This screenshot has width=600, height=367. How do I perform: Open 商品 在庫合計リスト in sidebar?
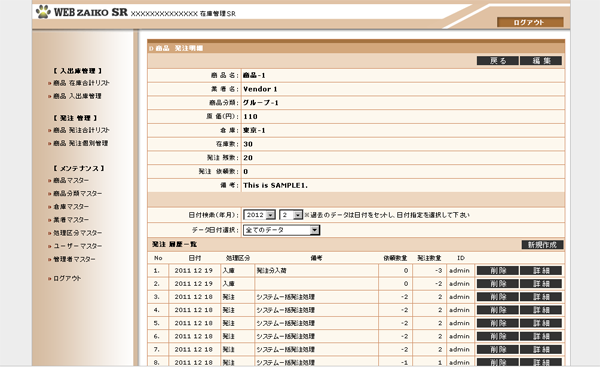(81, 83)
